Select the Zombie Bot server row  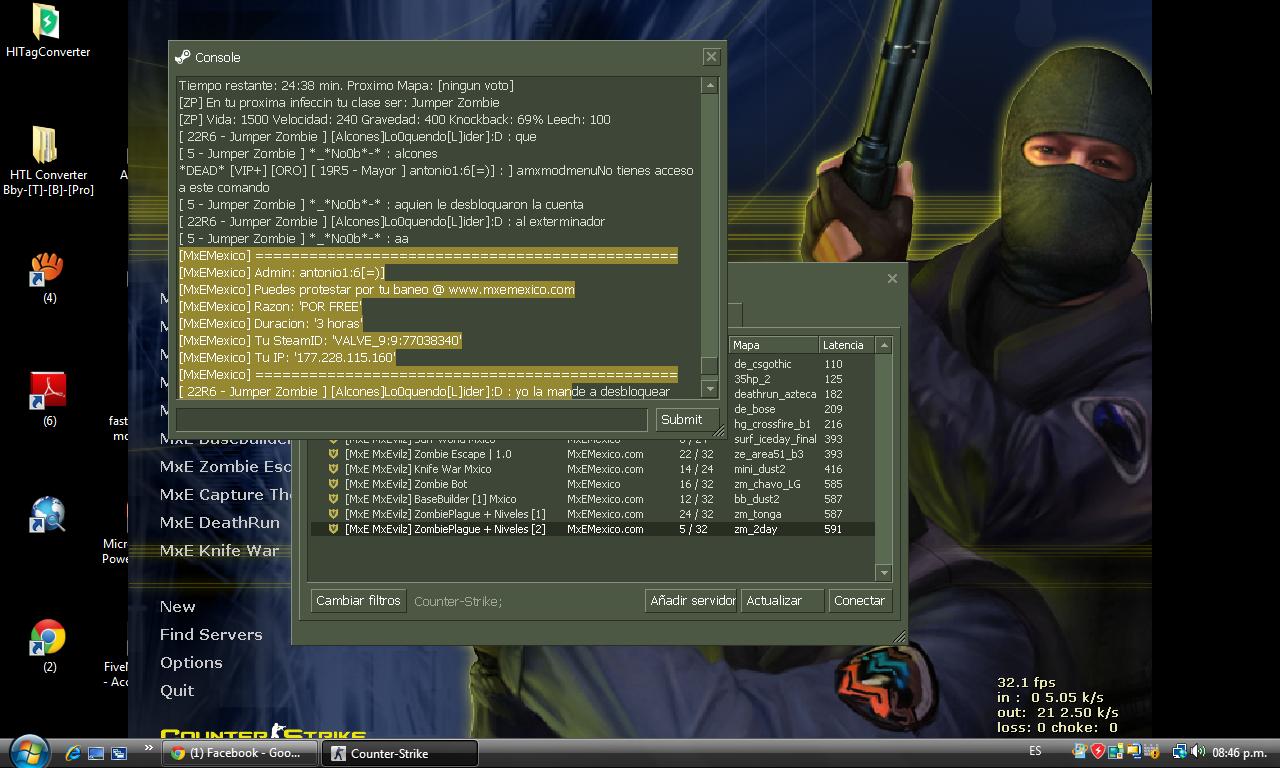[x=592, y=484]
